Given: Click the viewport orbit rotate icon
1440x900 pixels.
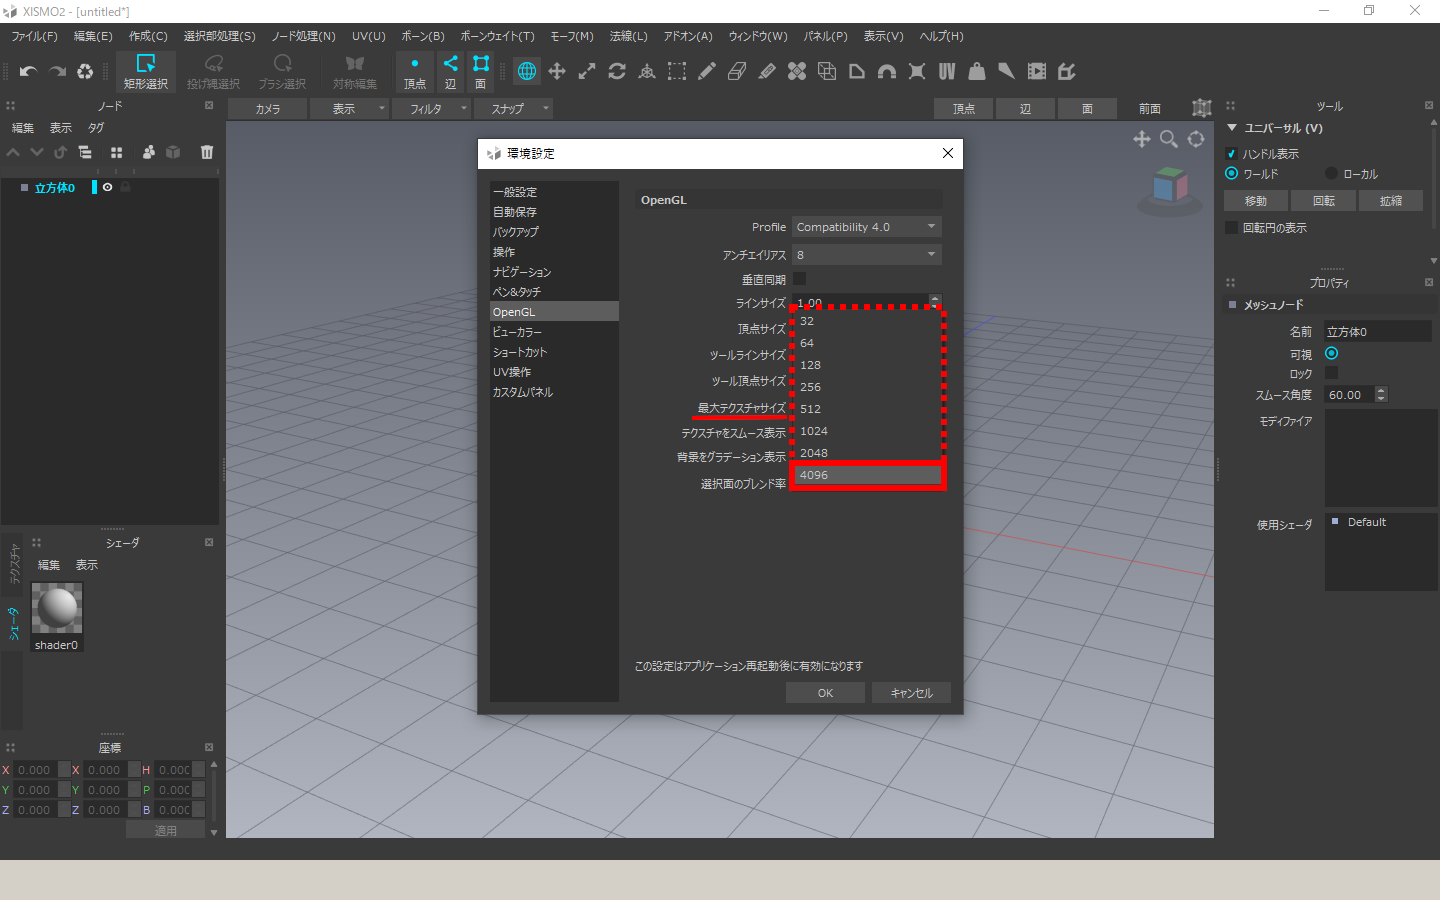Looking at the screenshot, I should [1196, 139].
